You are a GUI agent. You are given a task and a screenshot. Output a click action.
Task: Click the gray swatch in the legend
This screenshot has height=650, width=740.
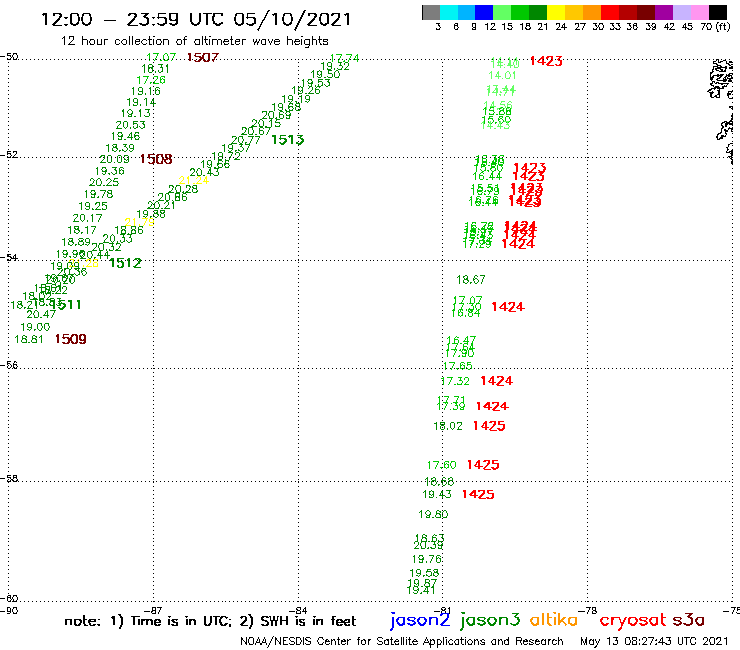pyautogui.click(x=431, y=12)
